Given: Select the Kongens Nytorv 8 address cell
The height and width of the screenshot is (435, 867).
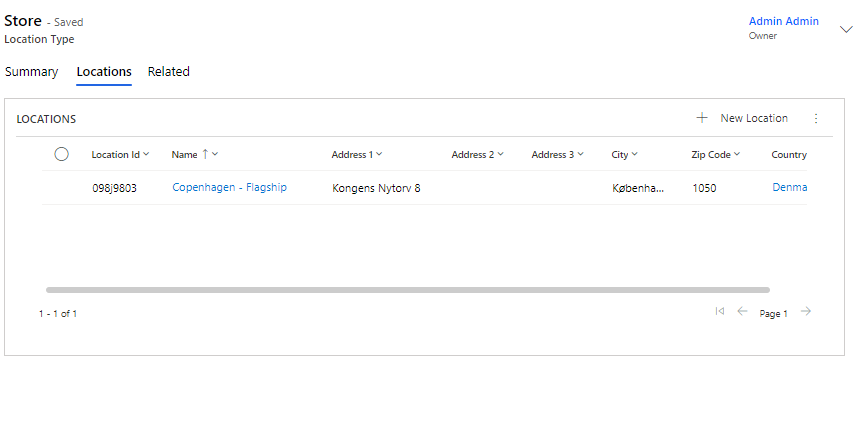Looking at the screenshot, I should (x=376, y=188).
